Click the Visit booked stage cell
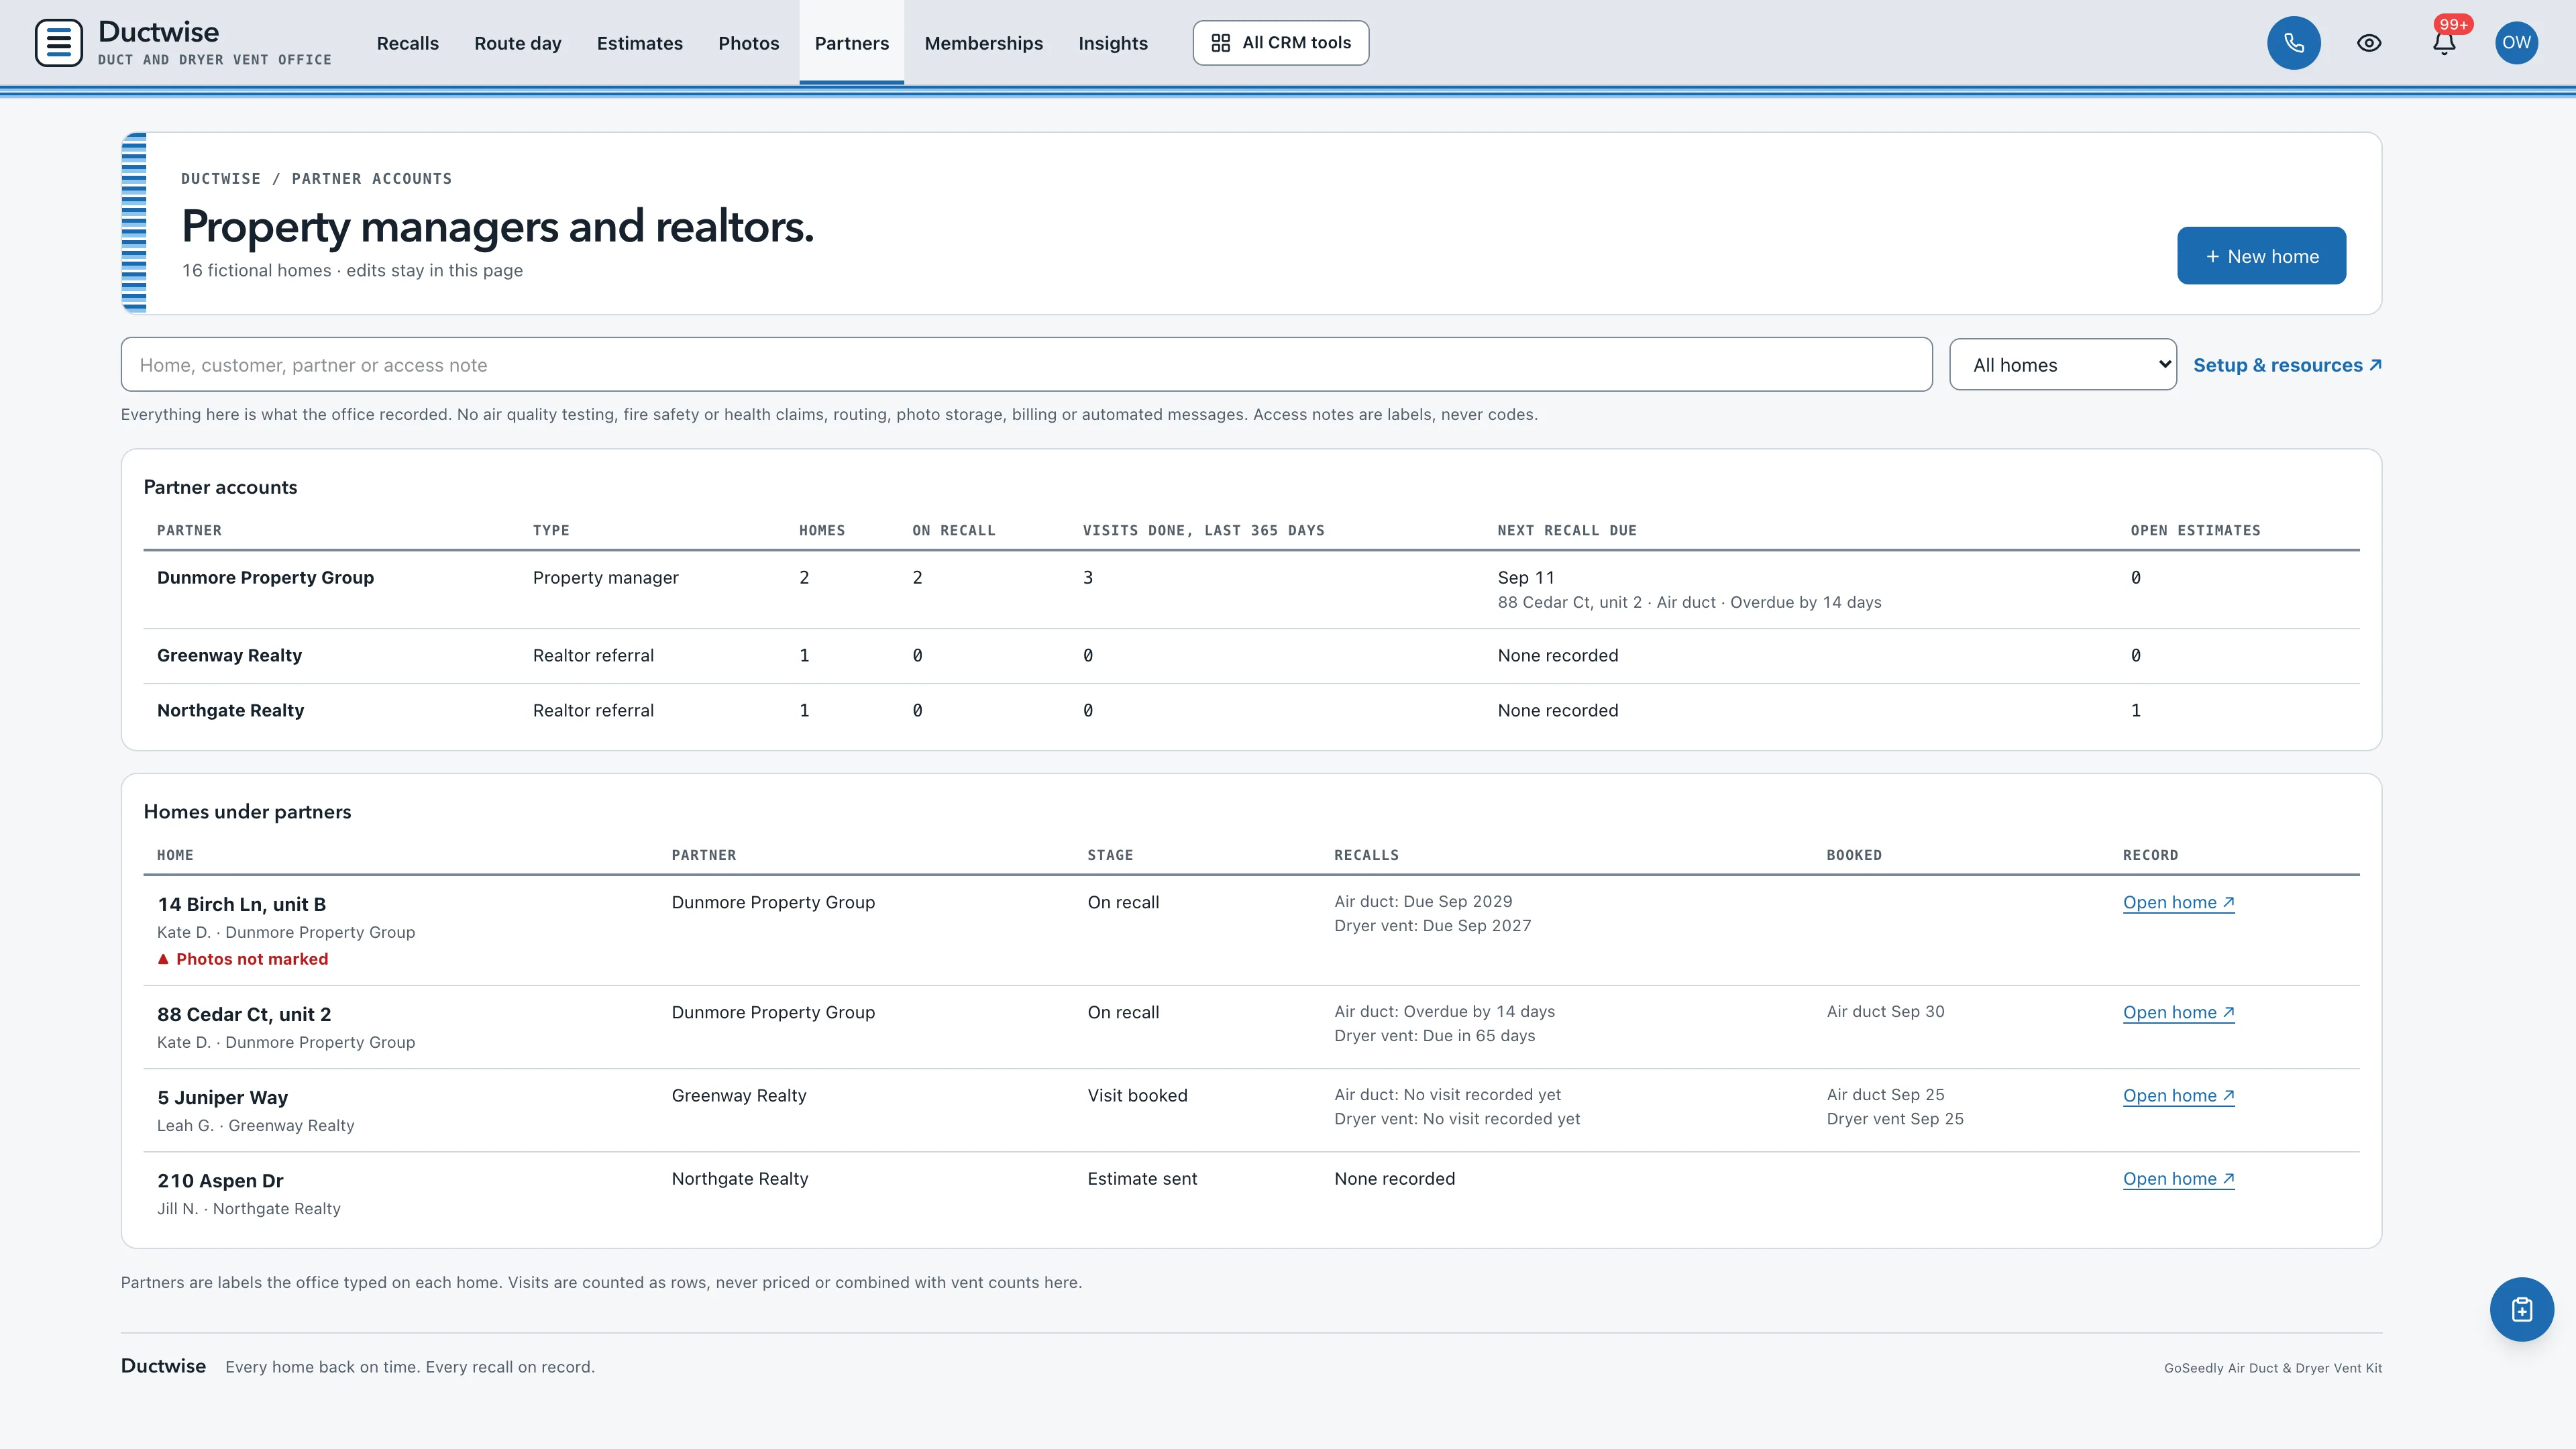 [1138, 1095]
